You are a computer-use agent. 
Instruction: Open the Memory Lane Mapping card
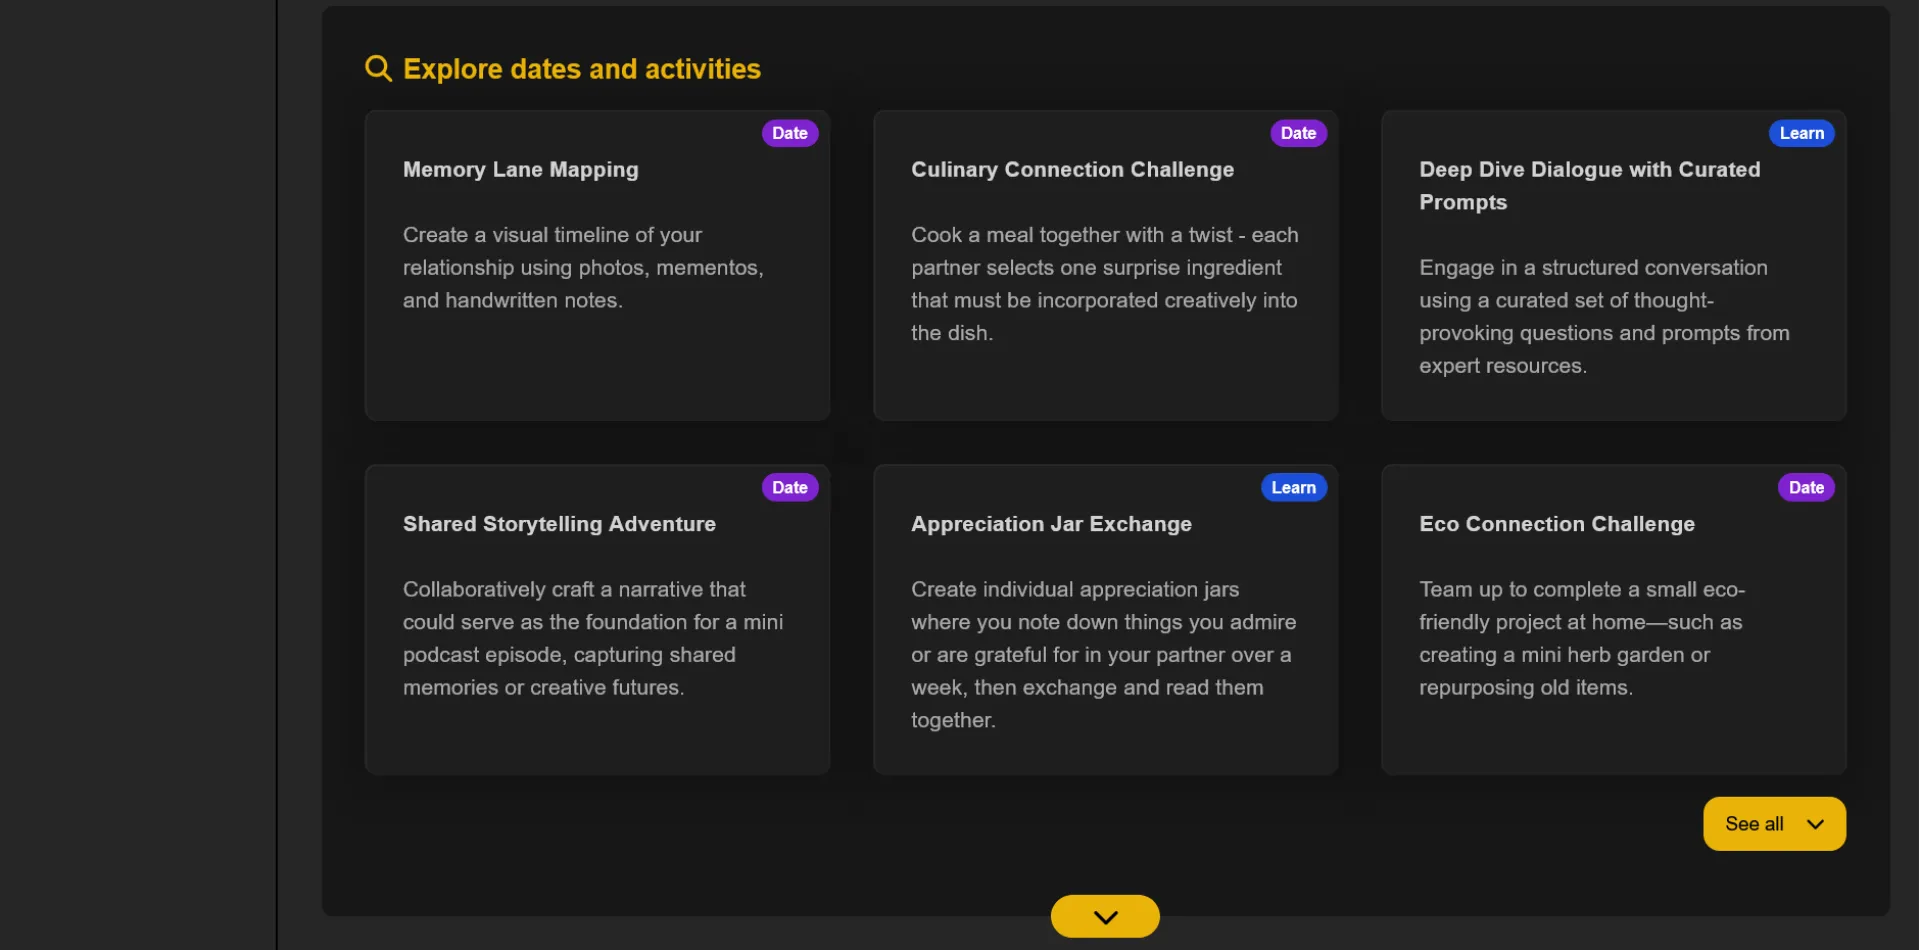pyautogui.click(x=597, y=265)
